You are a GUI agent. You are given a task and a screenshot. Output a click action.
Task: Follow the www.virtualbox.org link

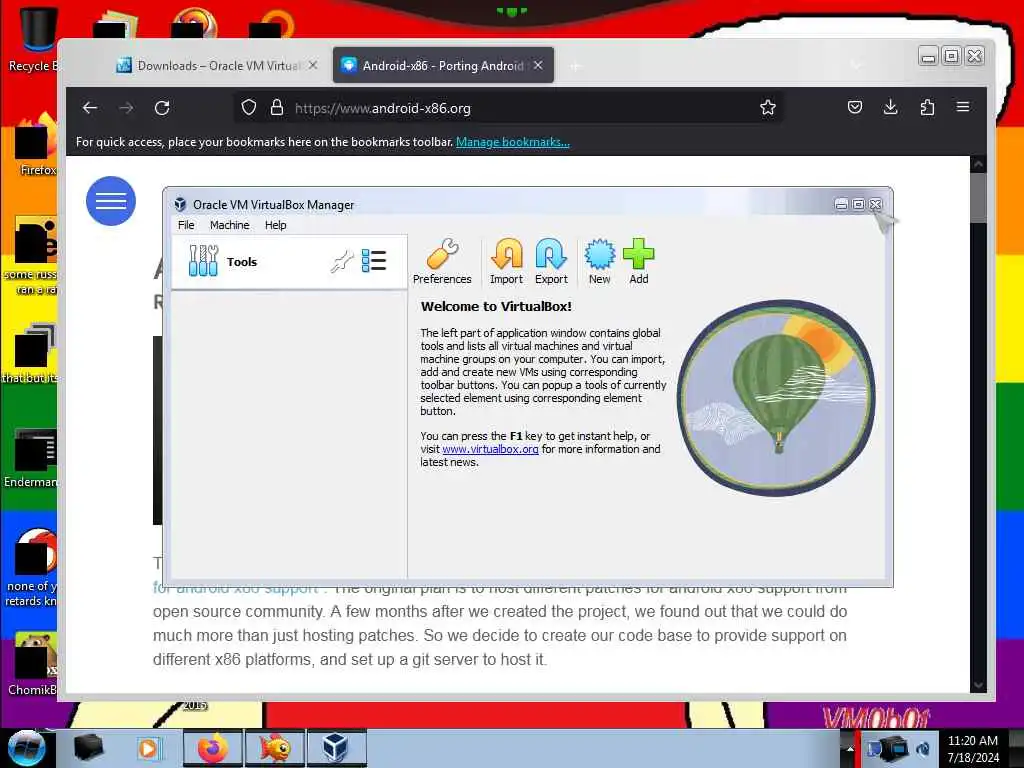tap(490, 449)
